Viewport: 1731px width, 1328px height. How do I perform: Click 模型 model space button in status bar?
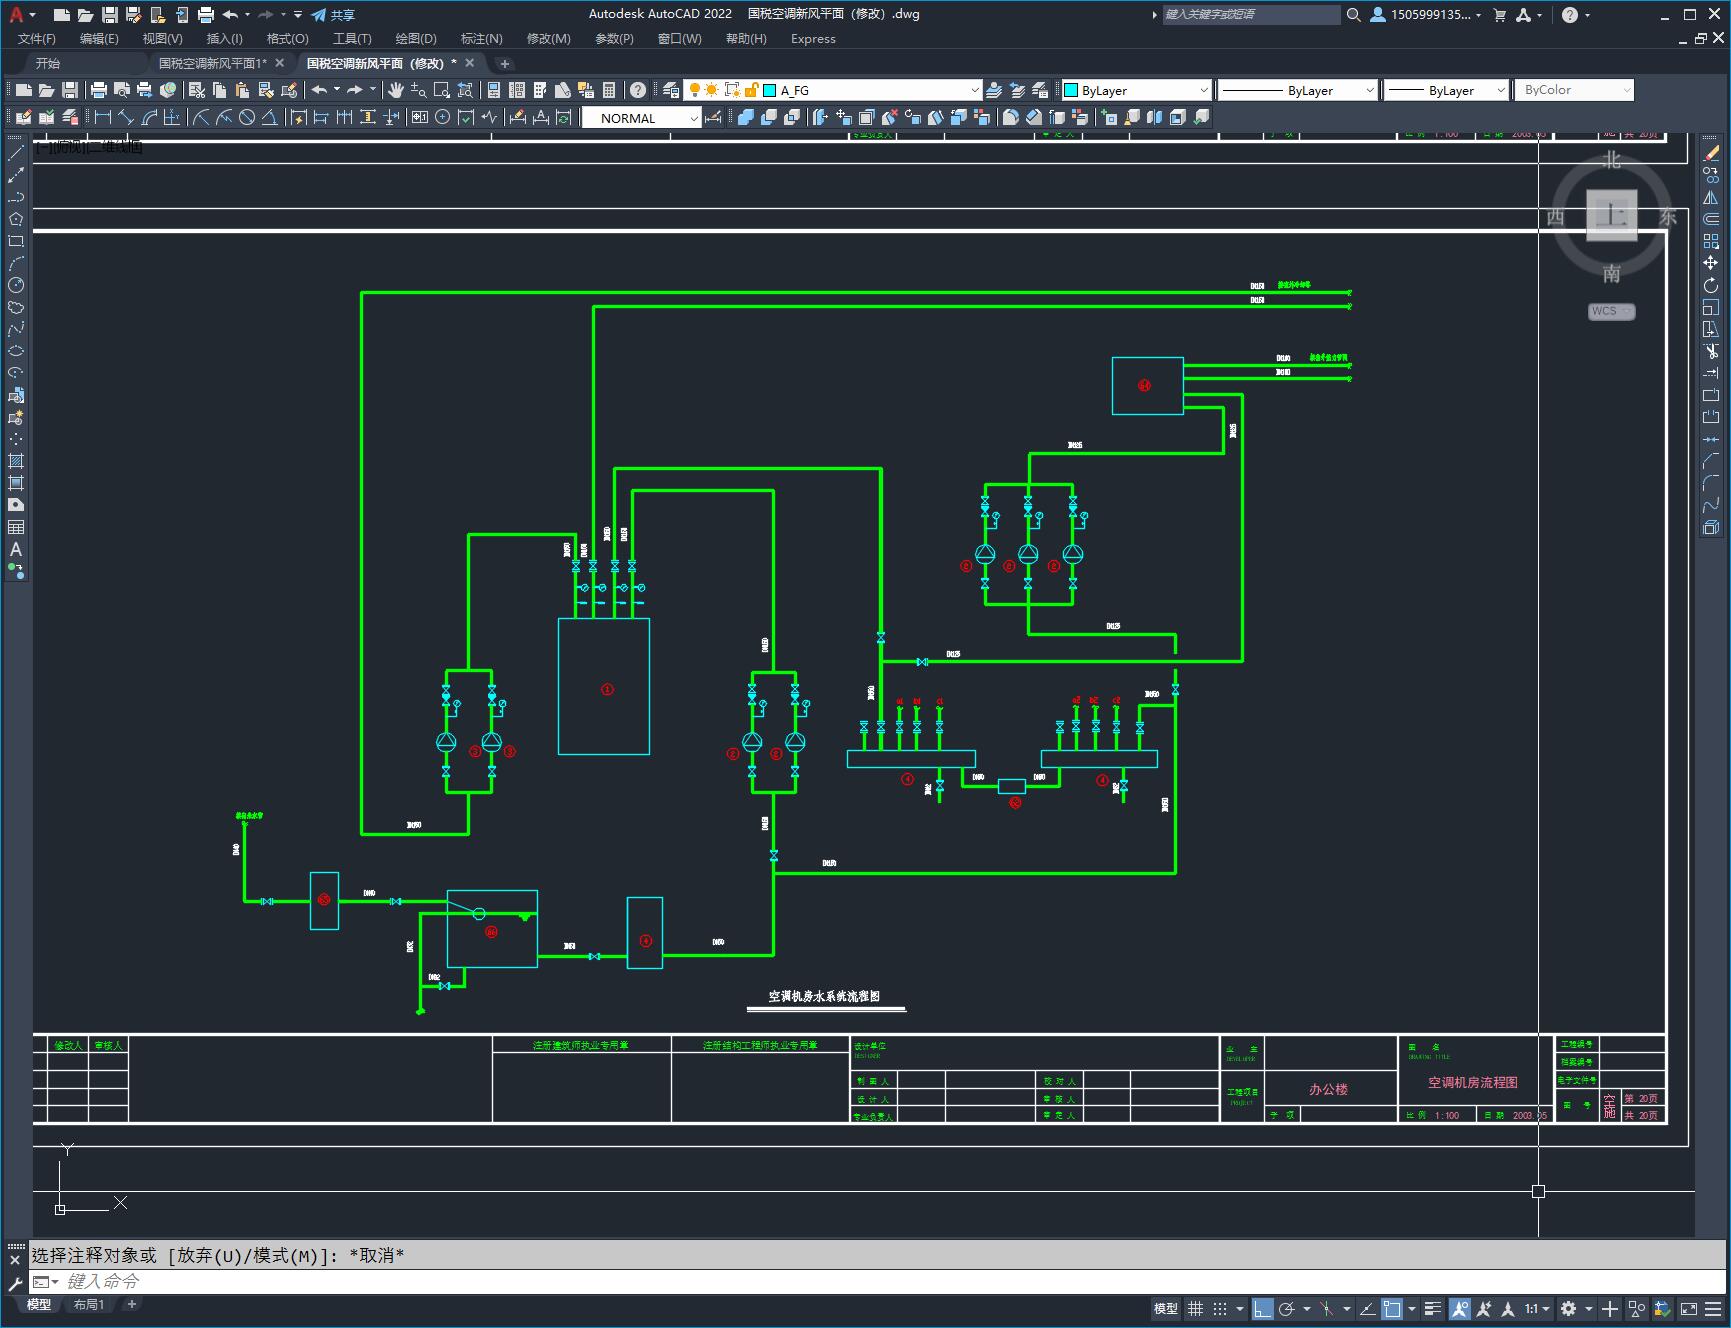pos(1165,1308)
